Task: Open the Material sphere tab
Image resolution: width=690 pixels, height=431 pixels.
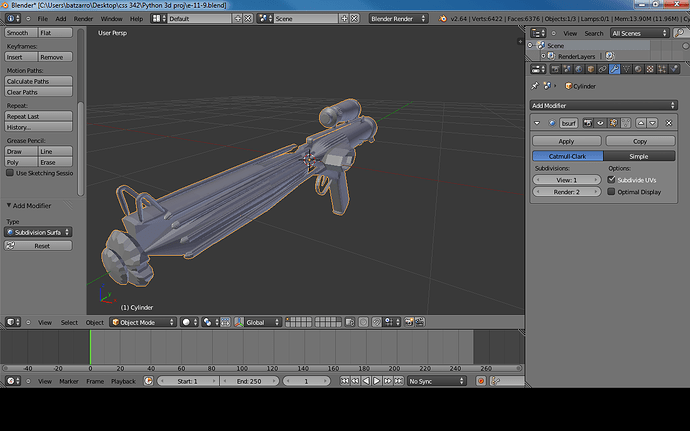Action: tap(639, 69)
